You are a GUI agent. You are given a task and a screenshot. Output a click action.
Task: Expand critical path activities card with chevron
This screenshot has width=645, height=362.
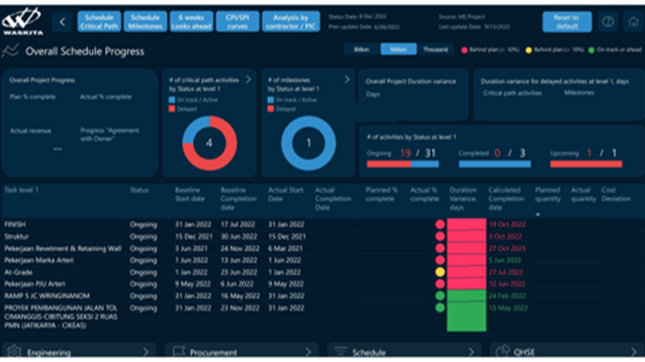248,79
